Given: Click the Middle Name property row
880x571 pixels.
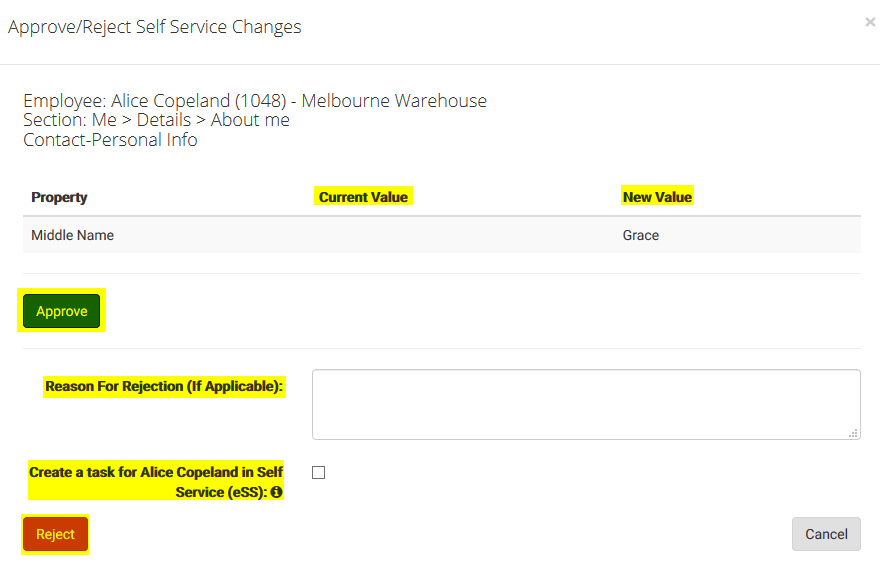Looking at the screenshot, I should pyautogui.click(x=442, y=235).
